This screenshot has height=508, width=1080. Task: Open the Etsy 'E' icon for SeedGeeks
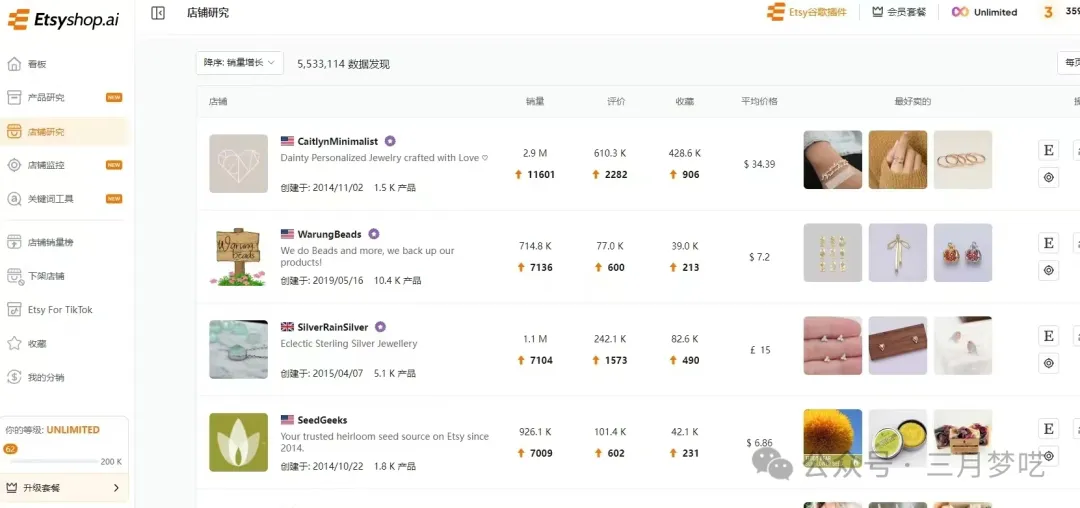[1048, 429]
